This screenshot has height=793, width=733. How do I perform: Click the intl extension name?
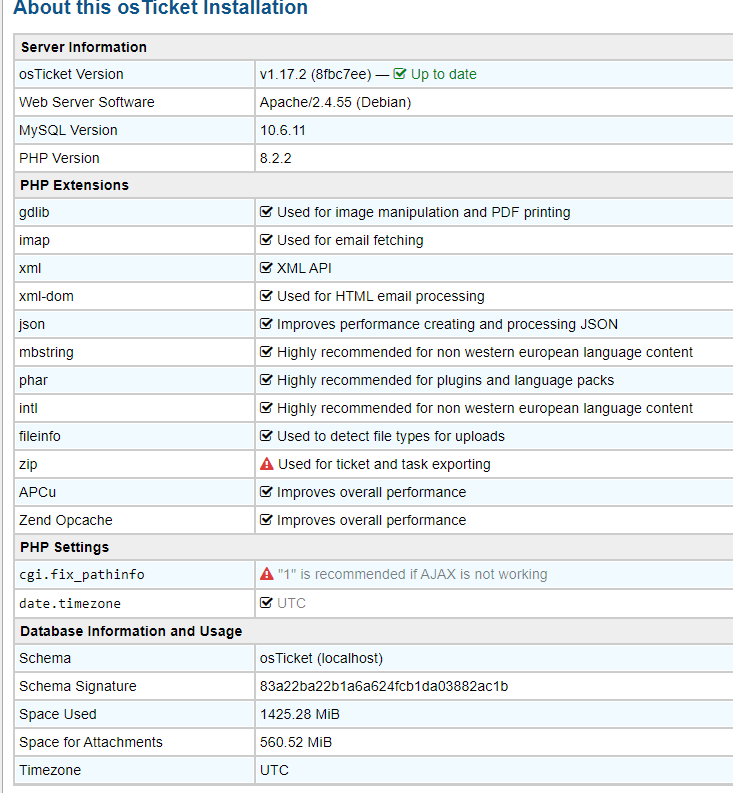(28, 408)
